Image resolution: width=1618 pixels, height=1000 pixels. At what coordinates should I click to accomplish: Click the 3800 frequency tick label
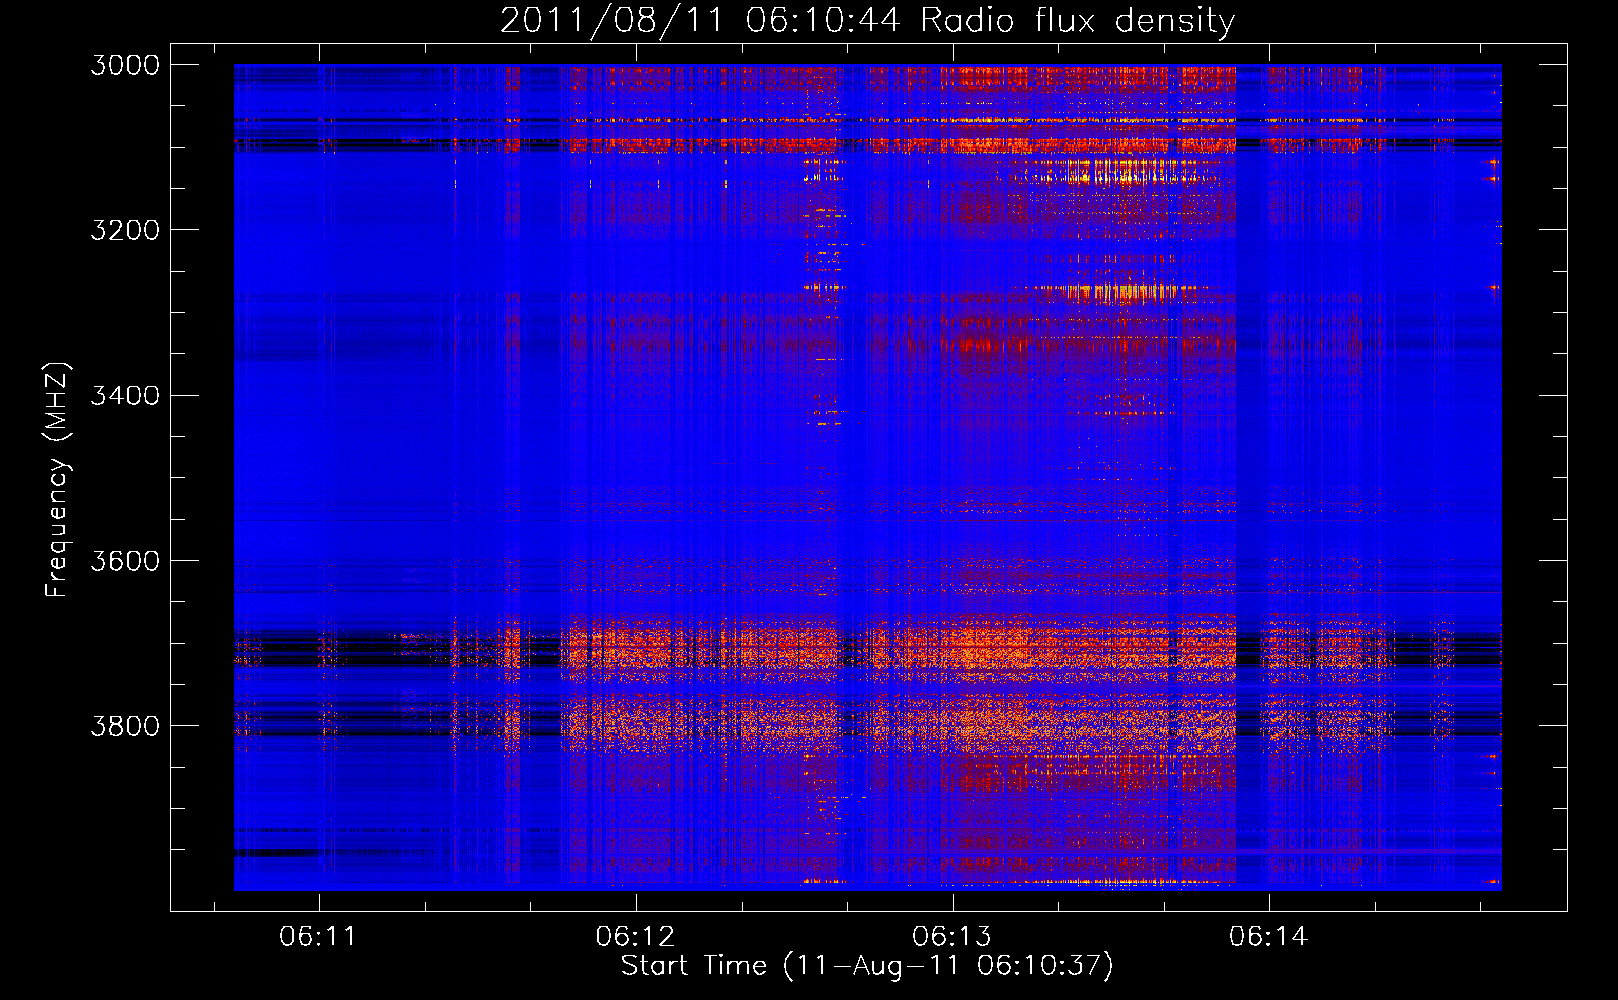pos(125,725)
